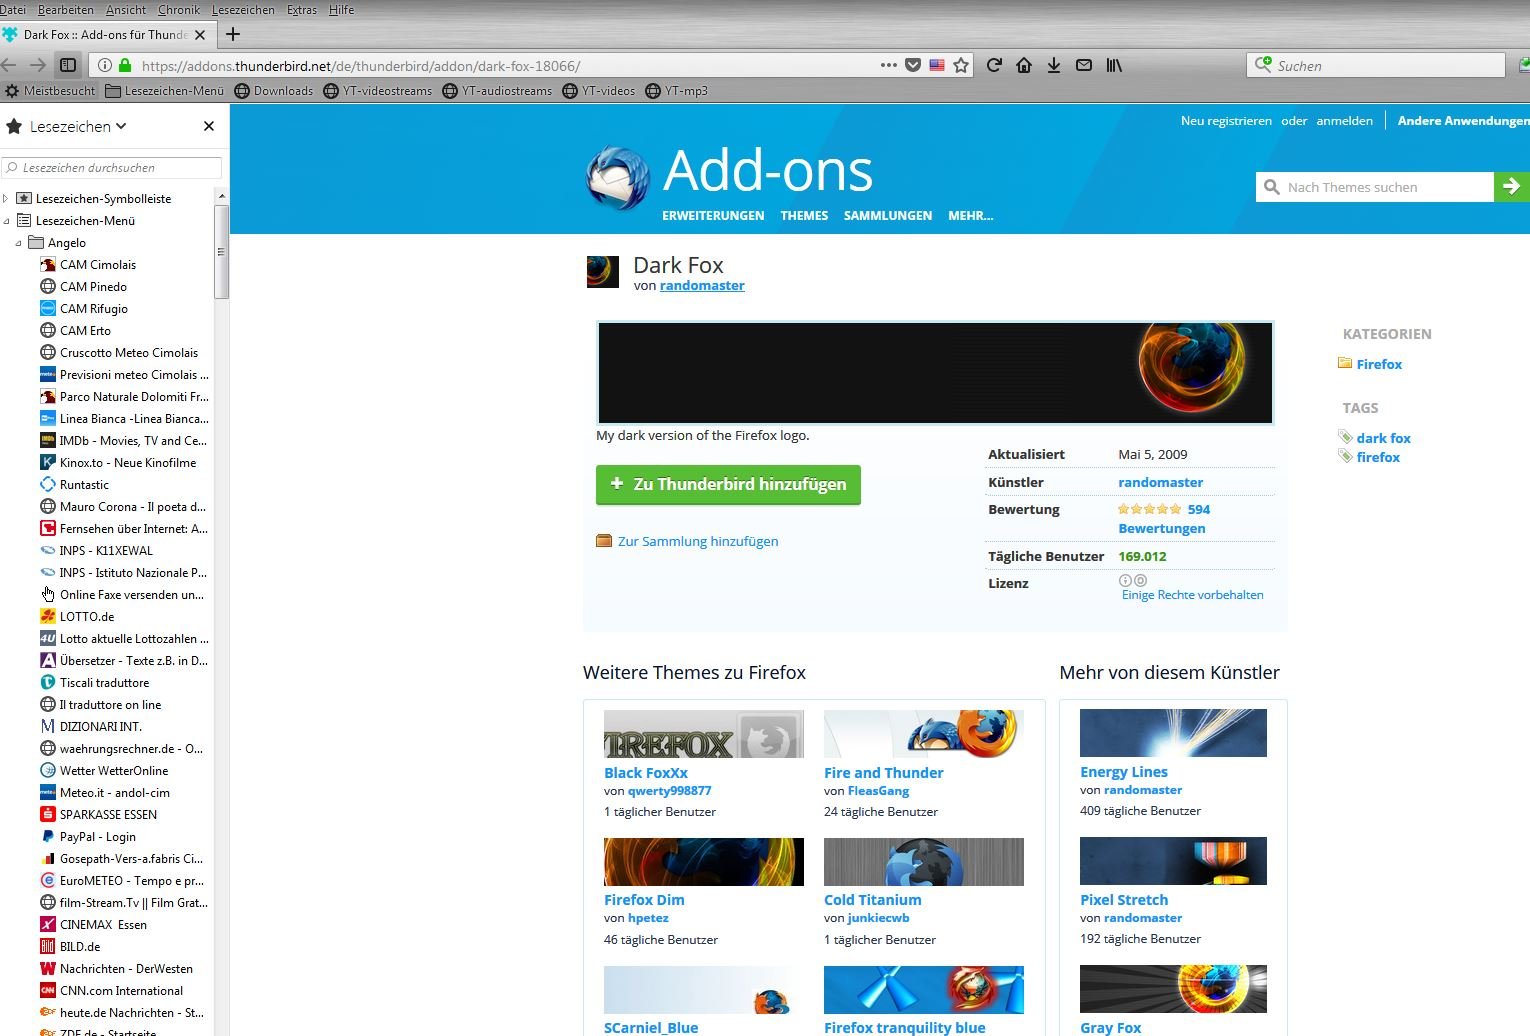Screen dimensions: 1530x1036
Task: Click the anmelden link
Action: (x=1344, y=121)
